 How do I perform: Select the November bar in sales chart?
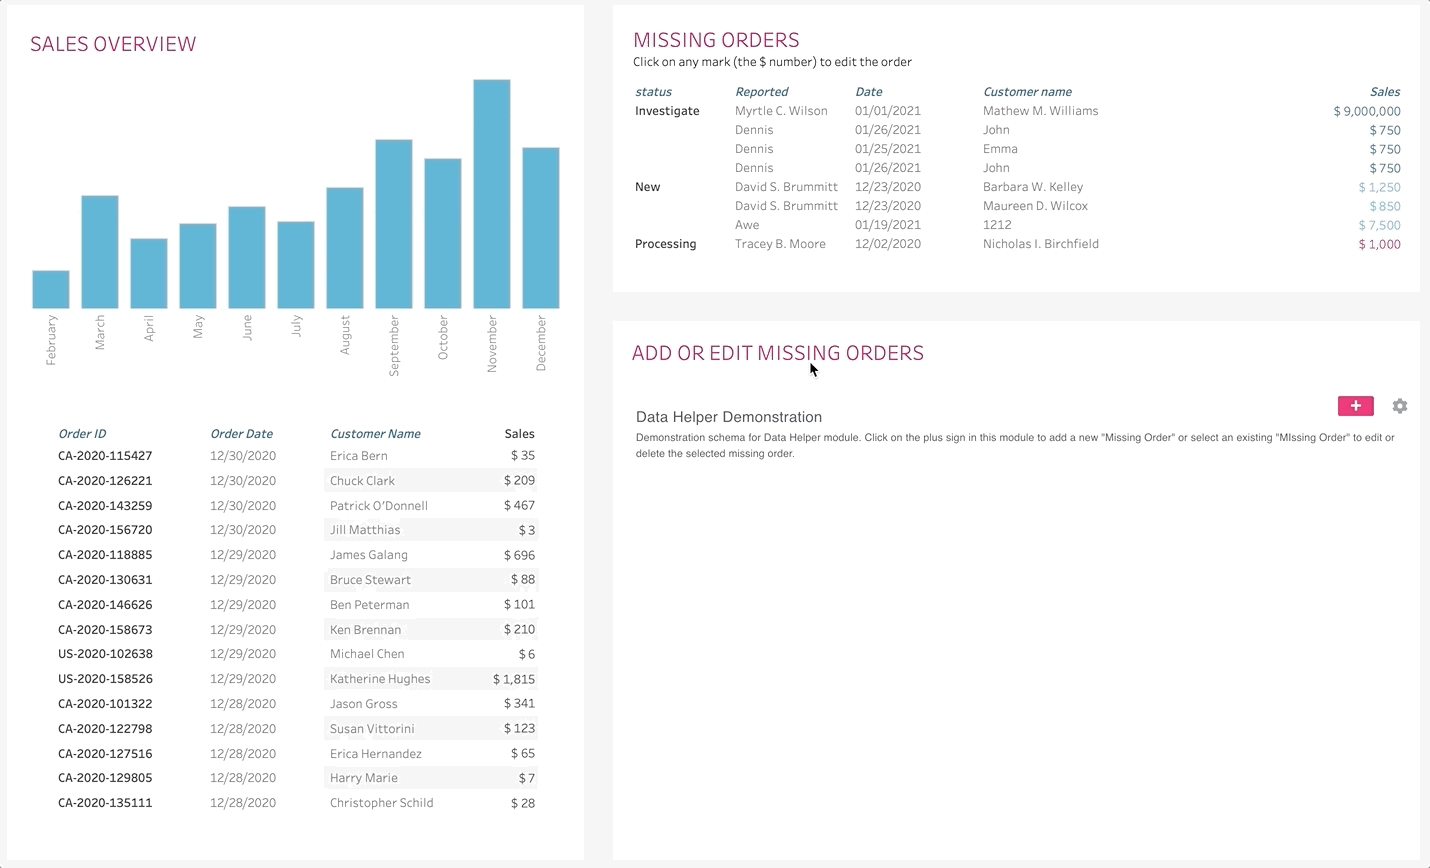491,194
